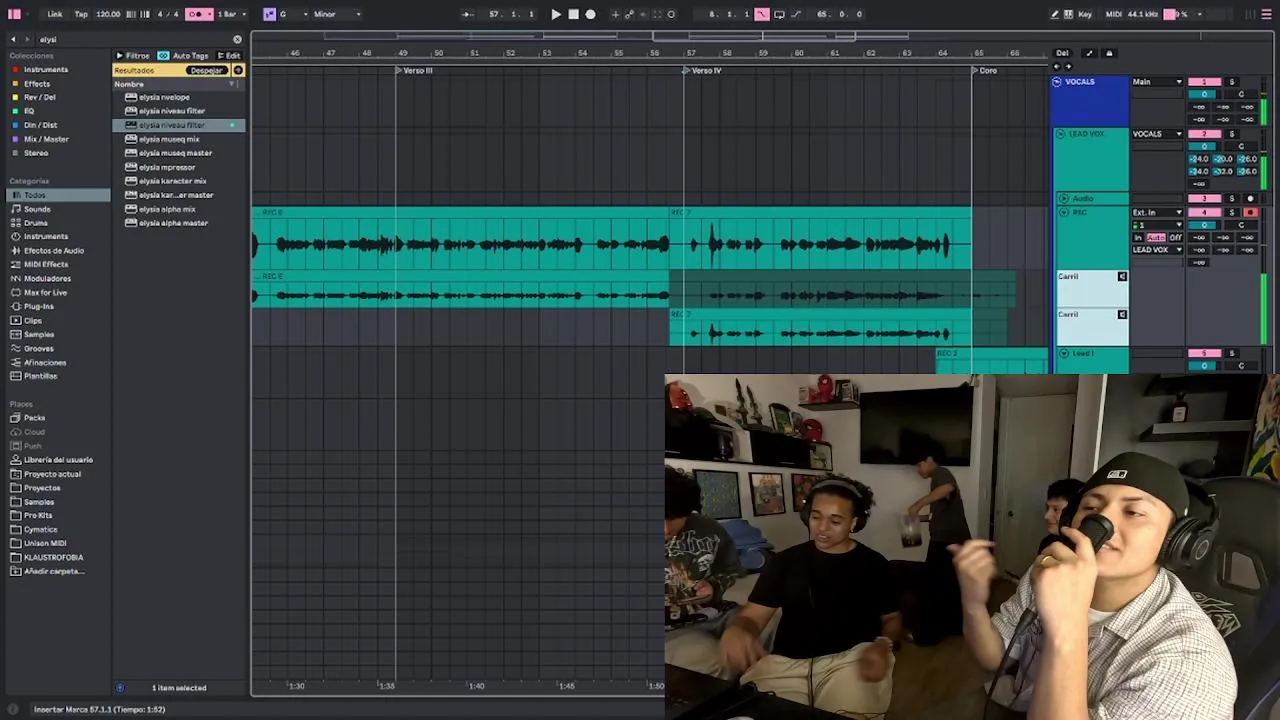Click the Filtros button in browser

(133, 56)
